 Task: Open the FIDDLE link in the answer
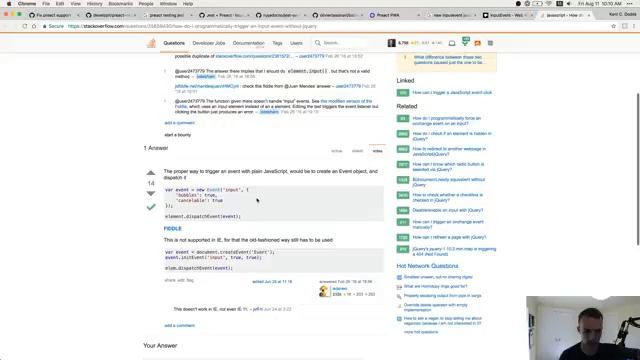pyautogui.click(x=173, y=229)
